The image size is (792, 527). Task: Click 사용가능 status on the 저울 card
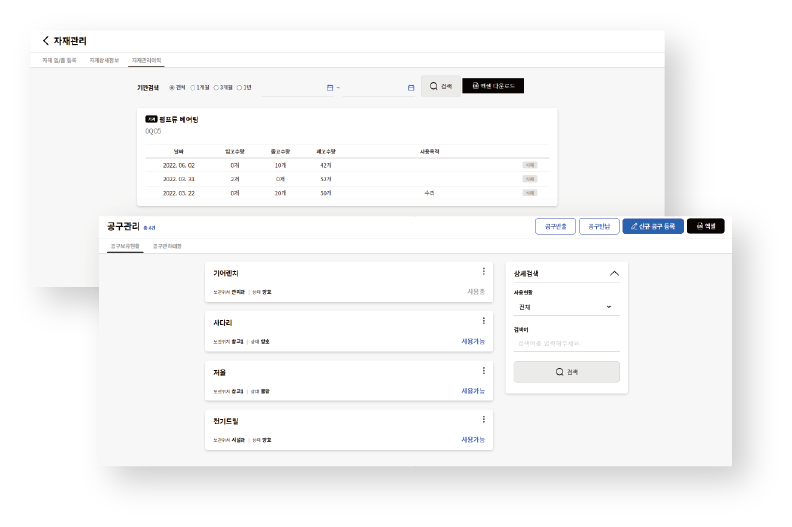pyautogui.click(x=473, y=391)
